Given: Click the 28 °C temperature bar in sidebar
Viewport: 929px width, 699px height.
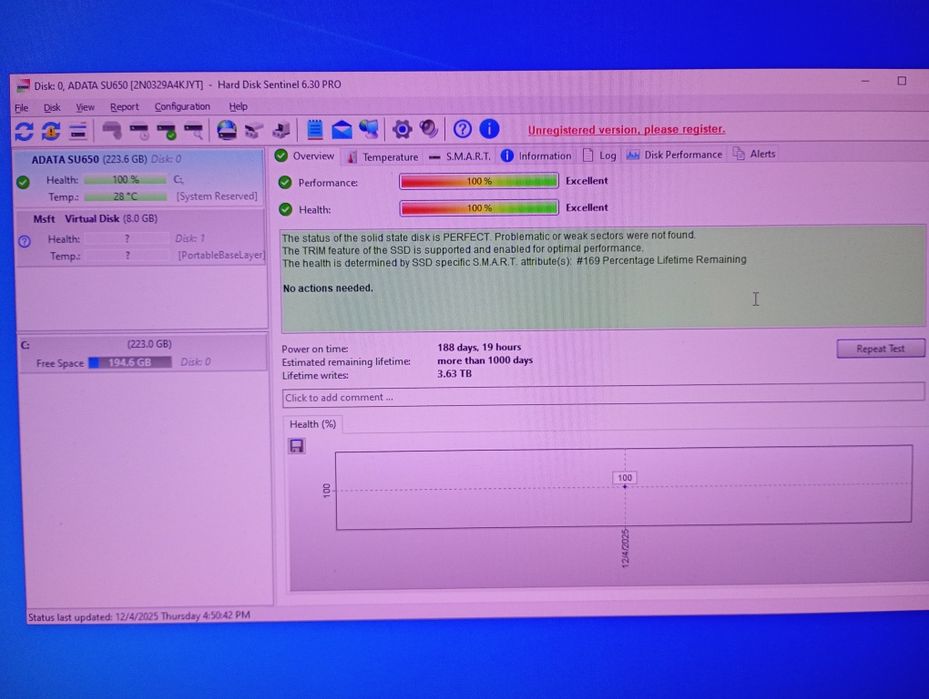Looking at the screenshot, I should [x=125, y=197].
